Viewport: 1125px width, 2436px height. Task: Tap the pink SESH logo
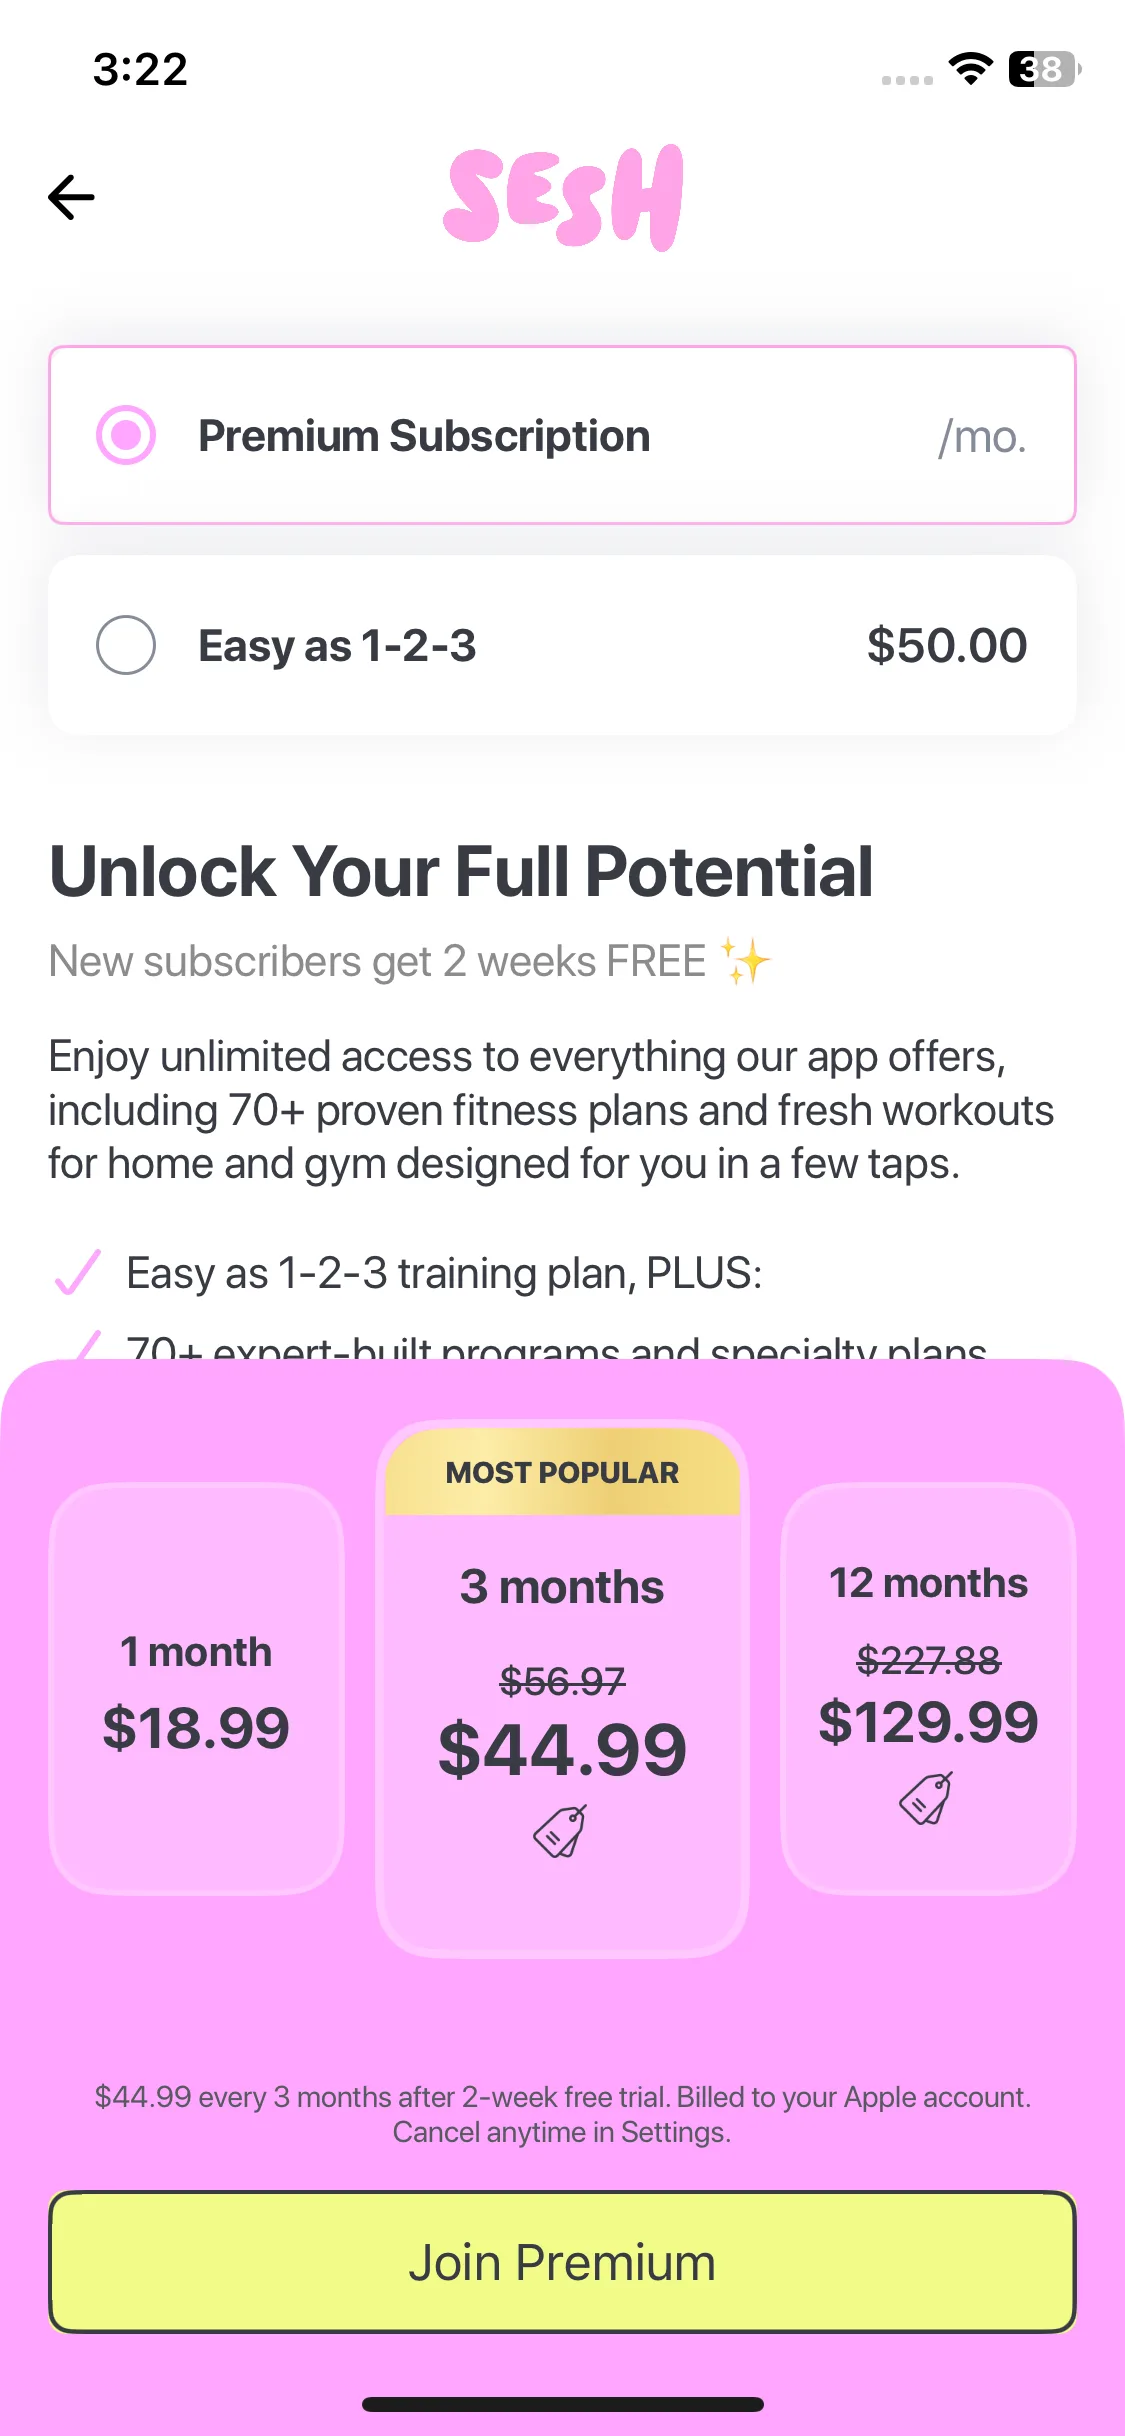click(x=563, y=197)
